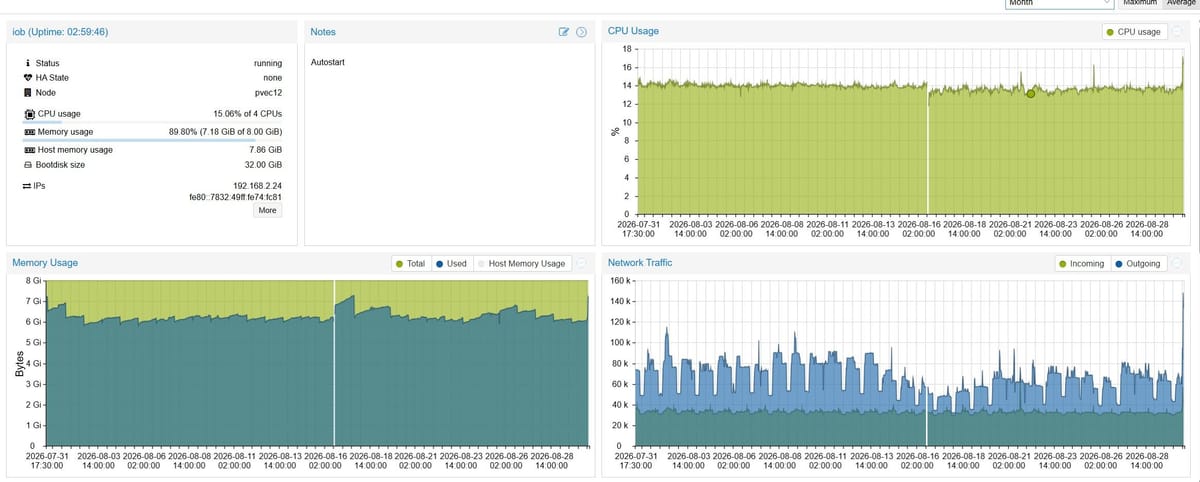Image resolution: width=1200 pixels, height=482 pixels.
Task: Select the Average aggregation button
Action: pos(1181,4)
